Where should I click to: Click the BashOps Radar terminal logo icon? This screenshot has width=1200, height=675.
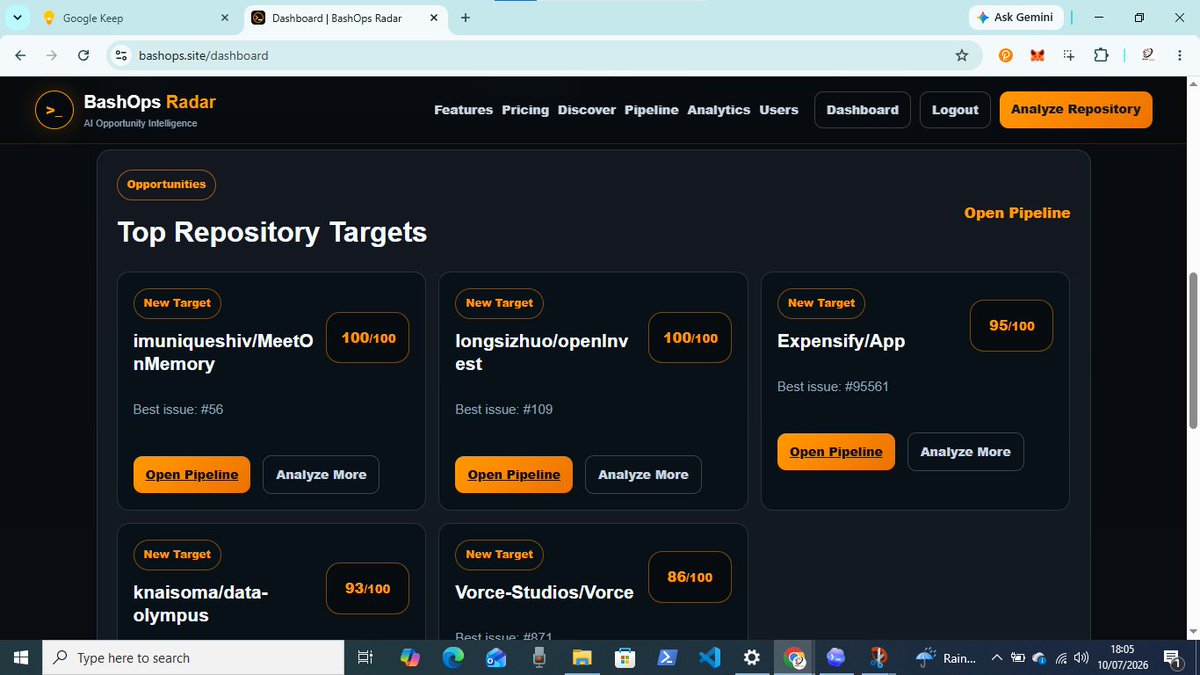[54, 110]
